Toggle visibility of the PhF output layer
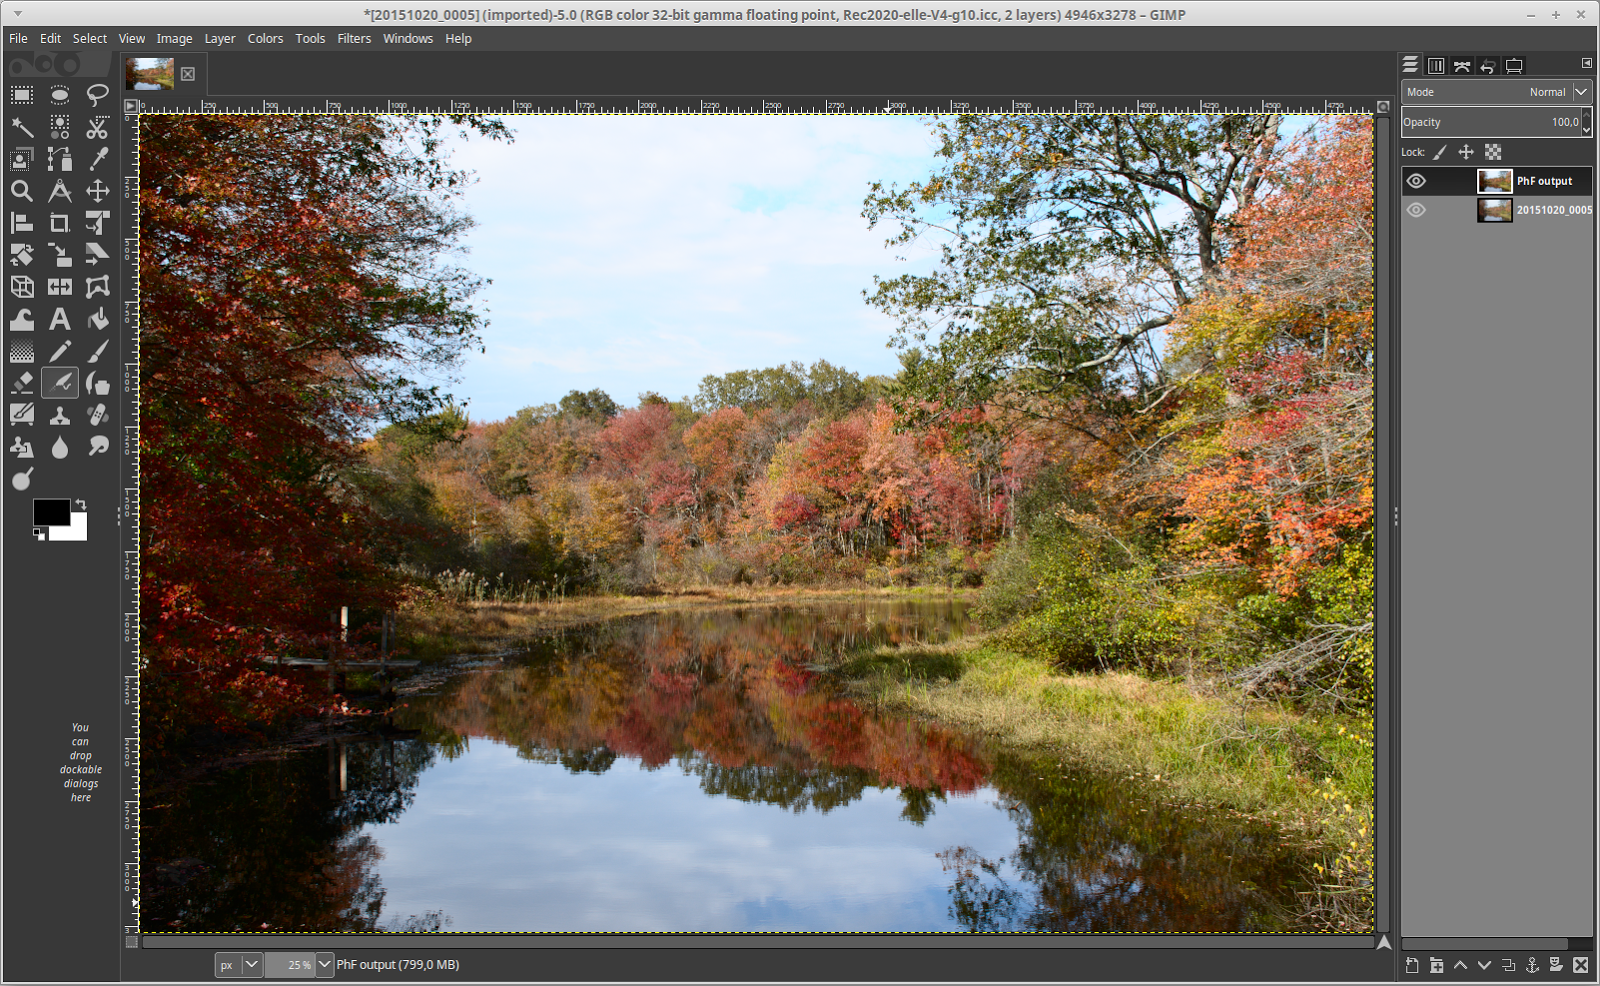 (1416, 181)
